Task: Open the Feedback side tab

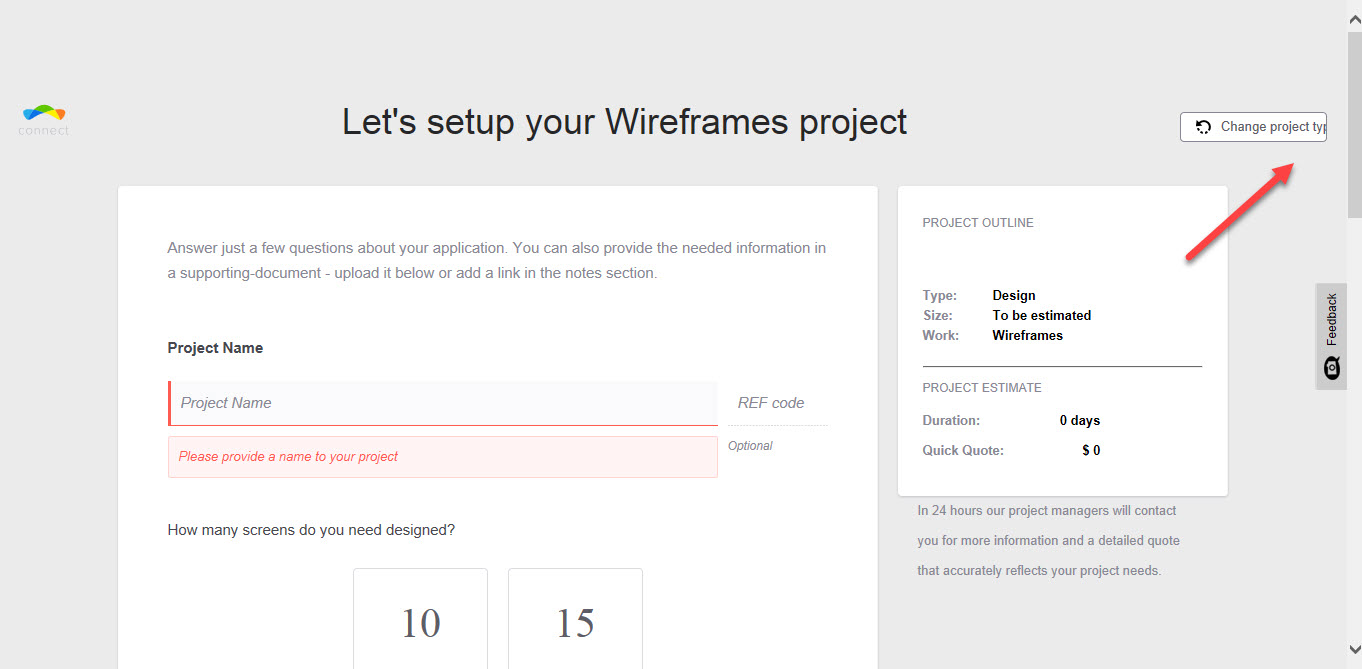Action: pyautogui.click(x=1331, y=336)
